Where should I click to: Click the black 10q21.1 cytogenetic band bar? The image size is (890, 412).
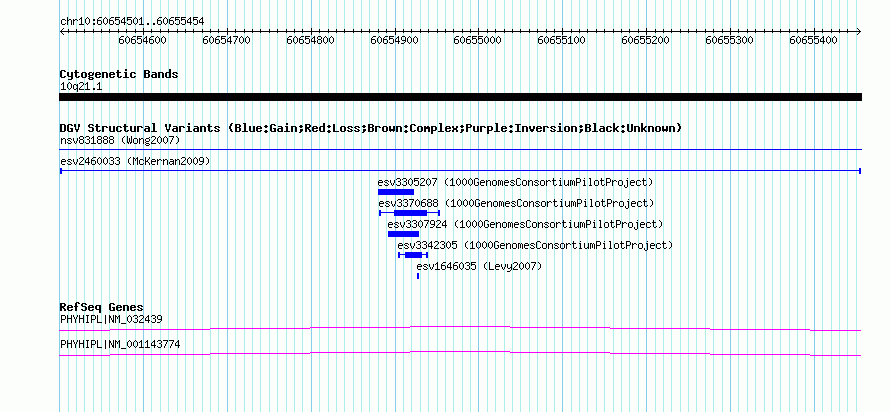click(460, 97)
